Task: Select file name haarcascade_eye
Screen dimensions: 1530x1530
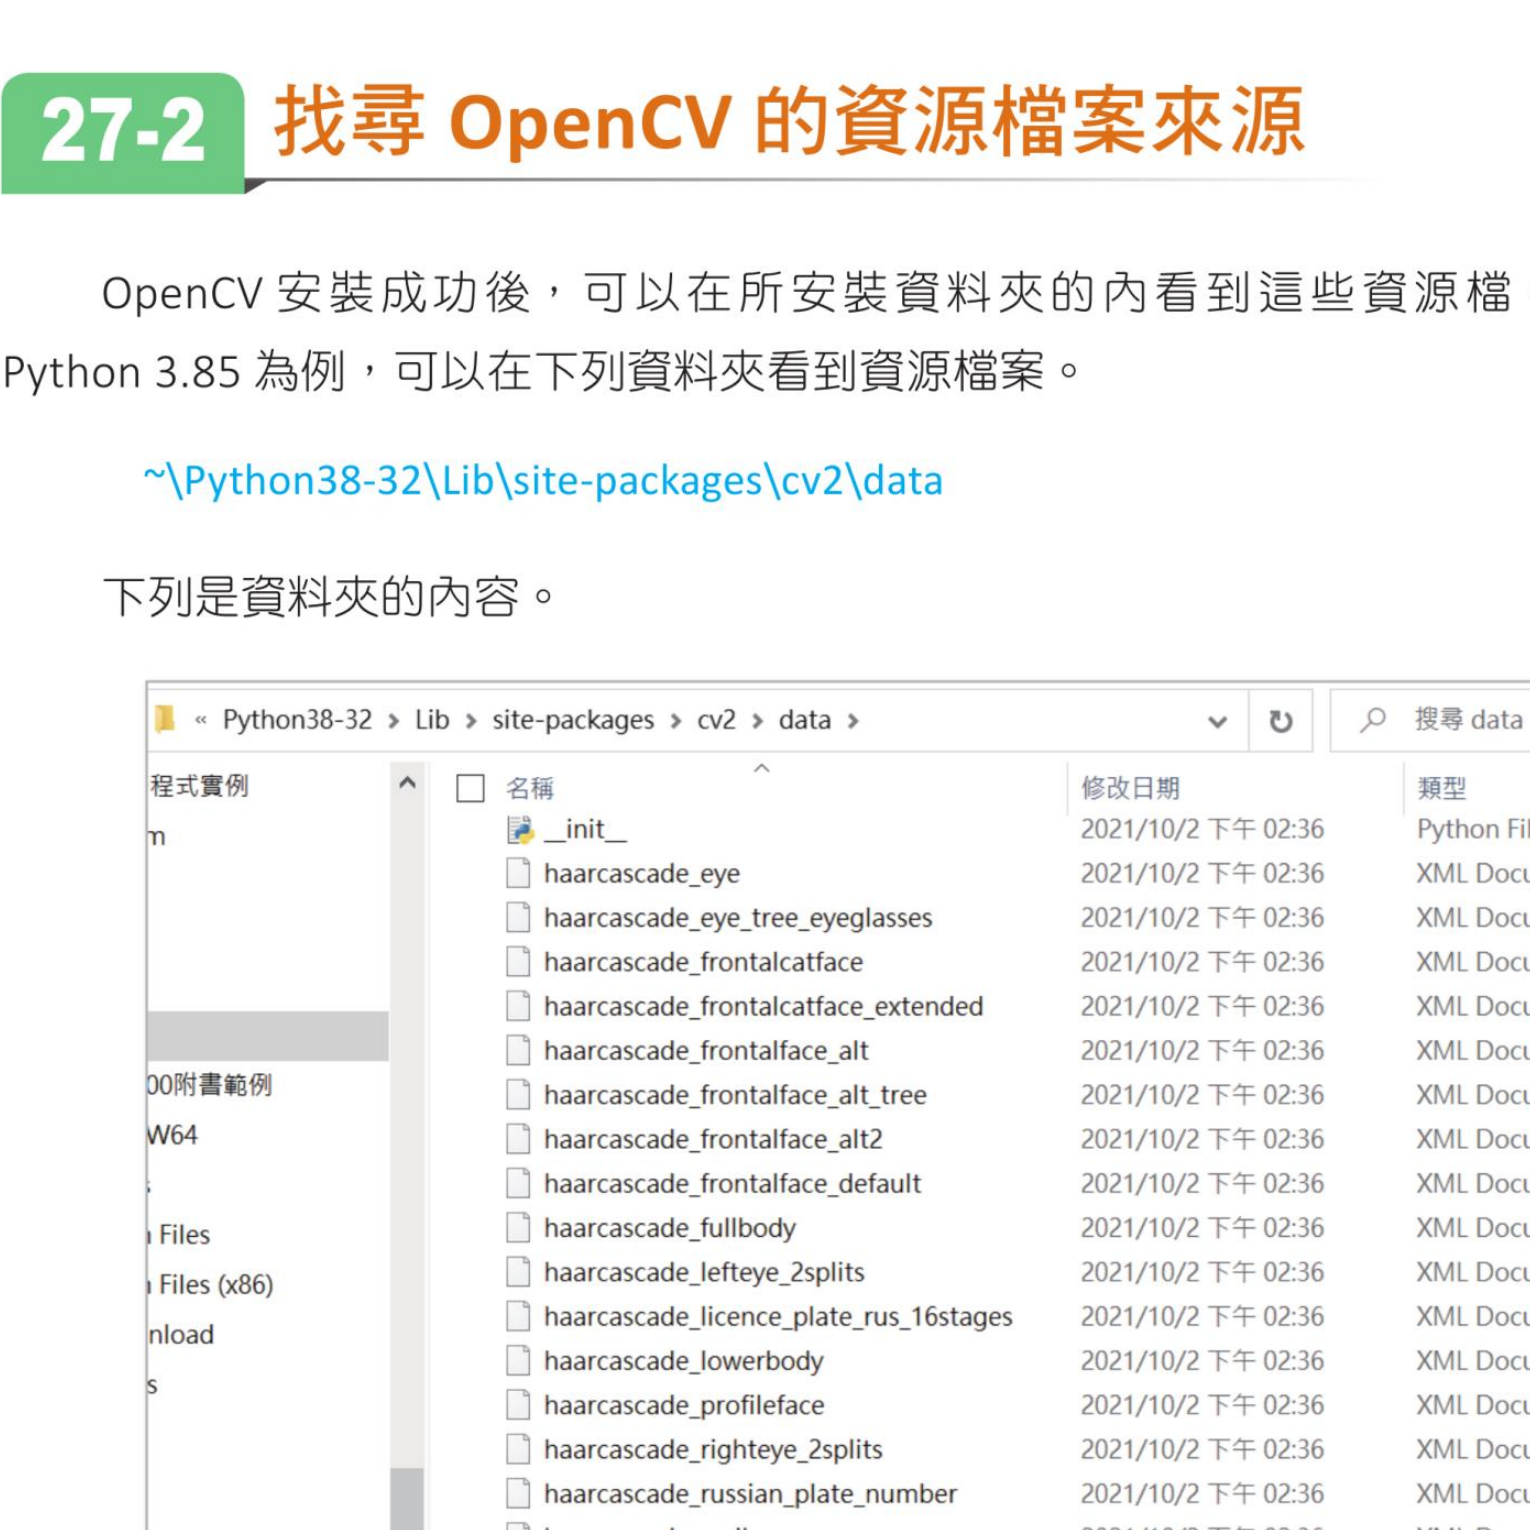Action: click(642, 873)
